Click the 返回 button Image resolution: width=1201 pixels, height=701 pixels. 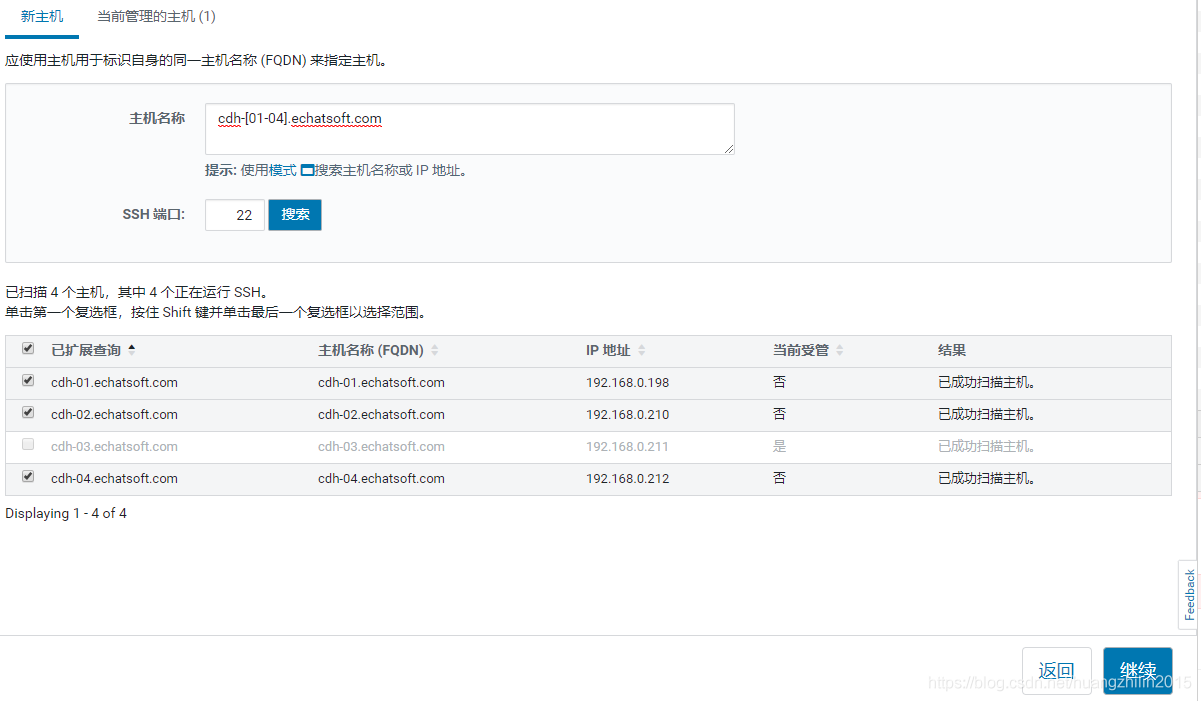pyautogui.click(x=1056, y=670)
